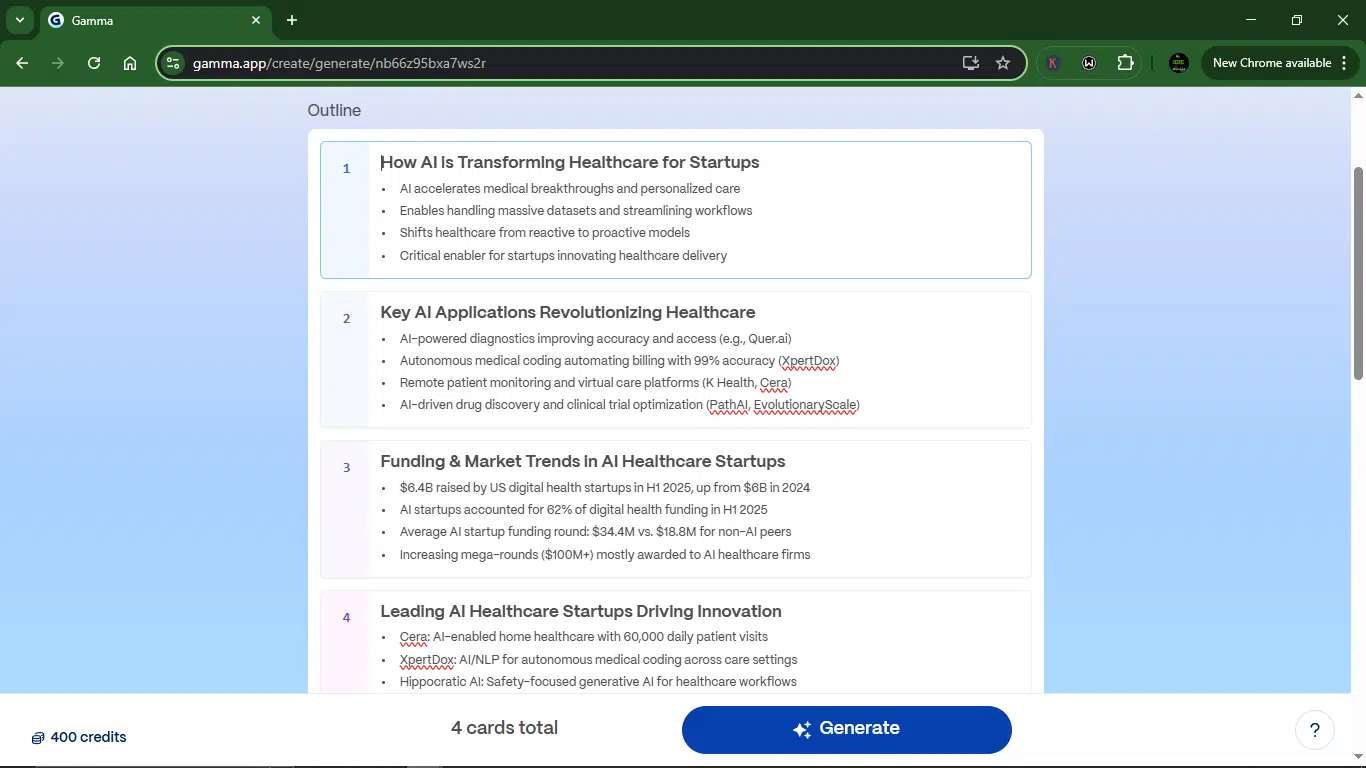Open the W circle extension icon
The image size is (1366, 768).
point(1089,63)
